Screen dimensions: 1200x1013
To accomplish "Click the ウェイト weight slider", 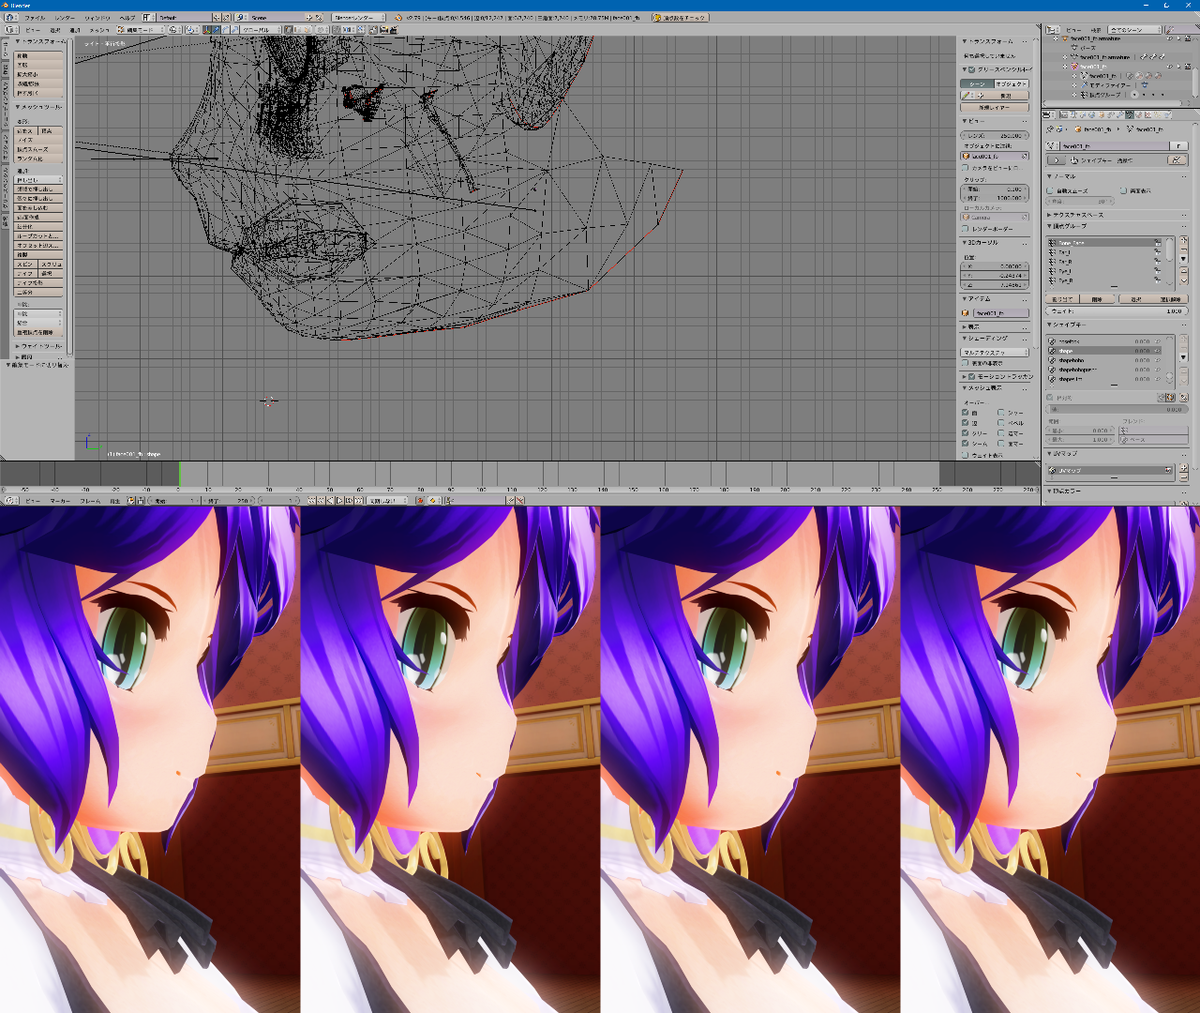I will click(1117, 311).
